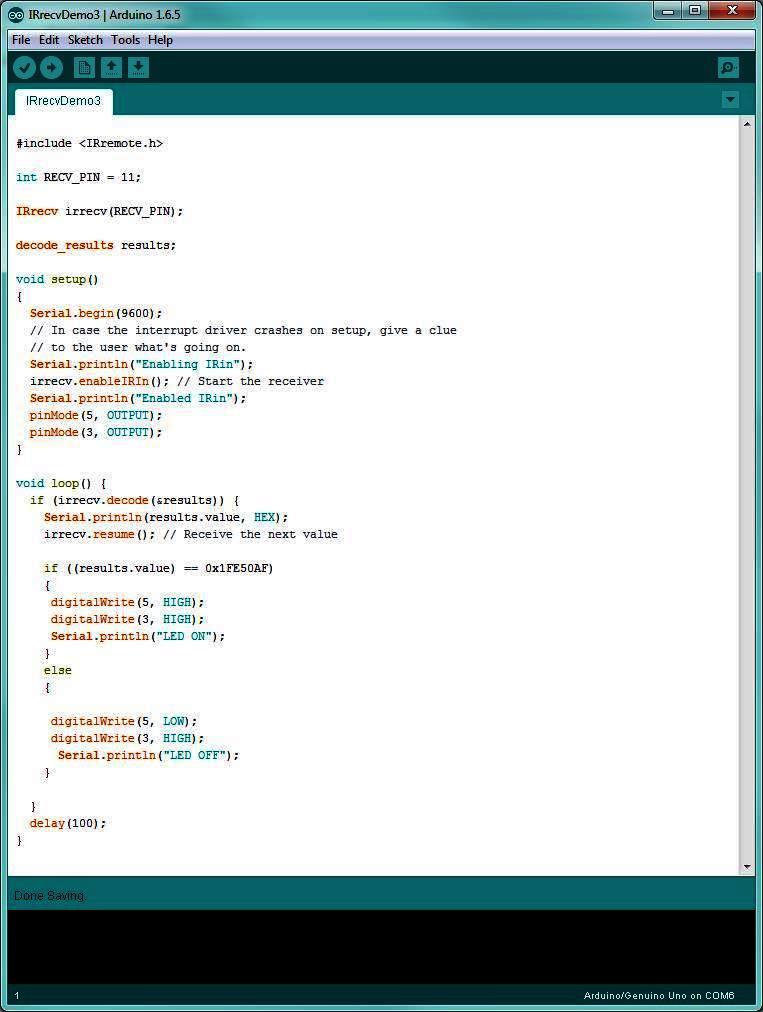
Task: Open the Serial Monitor magnifier icon
Action: (x=728, y=67)
